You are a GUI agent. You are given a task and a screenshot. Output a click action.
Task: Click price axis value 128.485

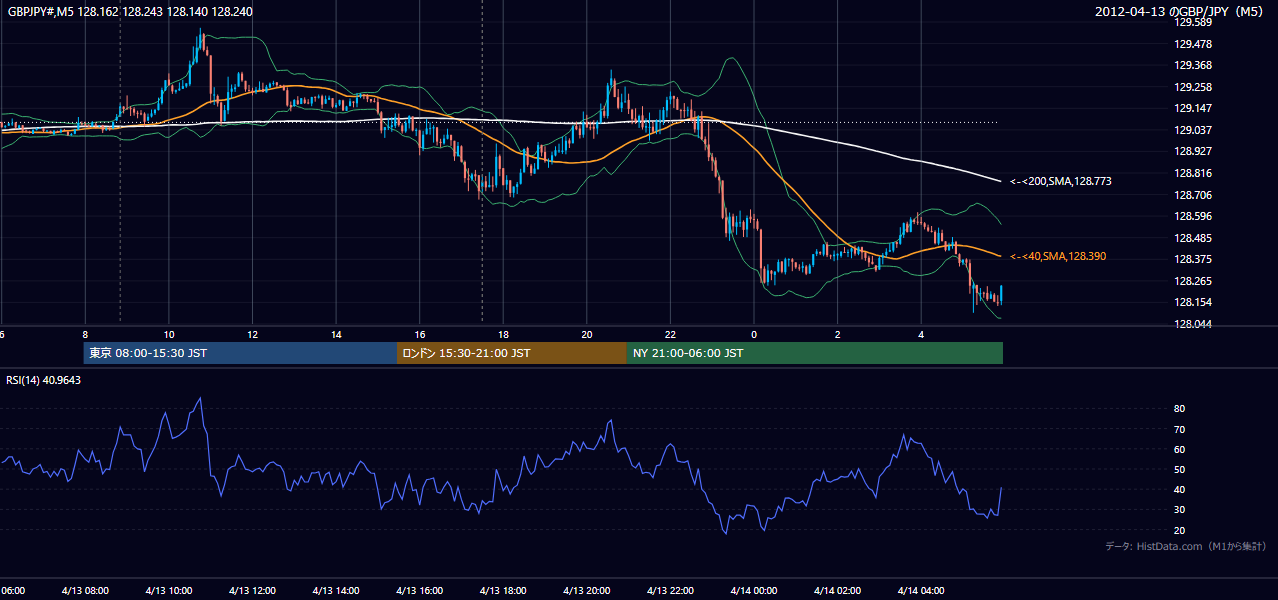tap(1193, 238)
